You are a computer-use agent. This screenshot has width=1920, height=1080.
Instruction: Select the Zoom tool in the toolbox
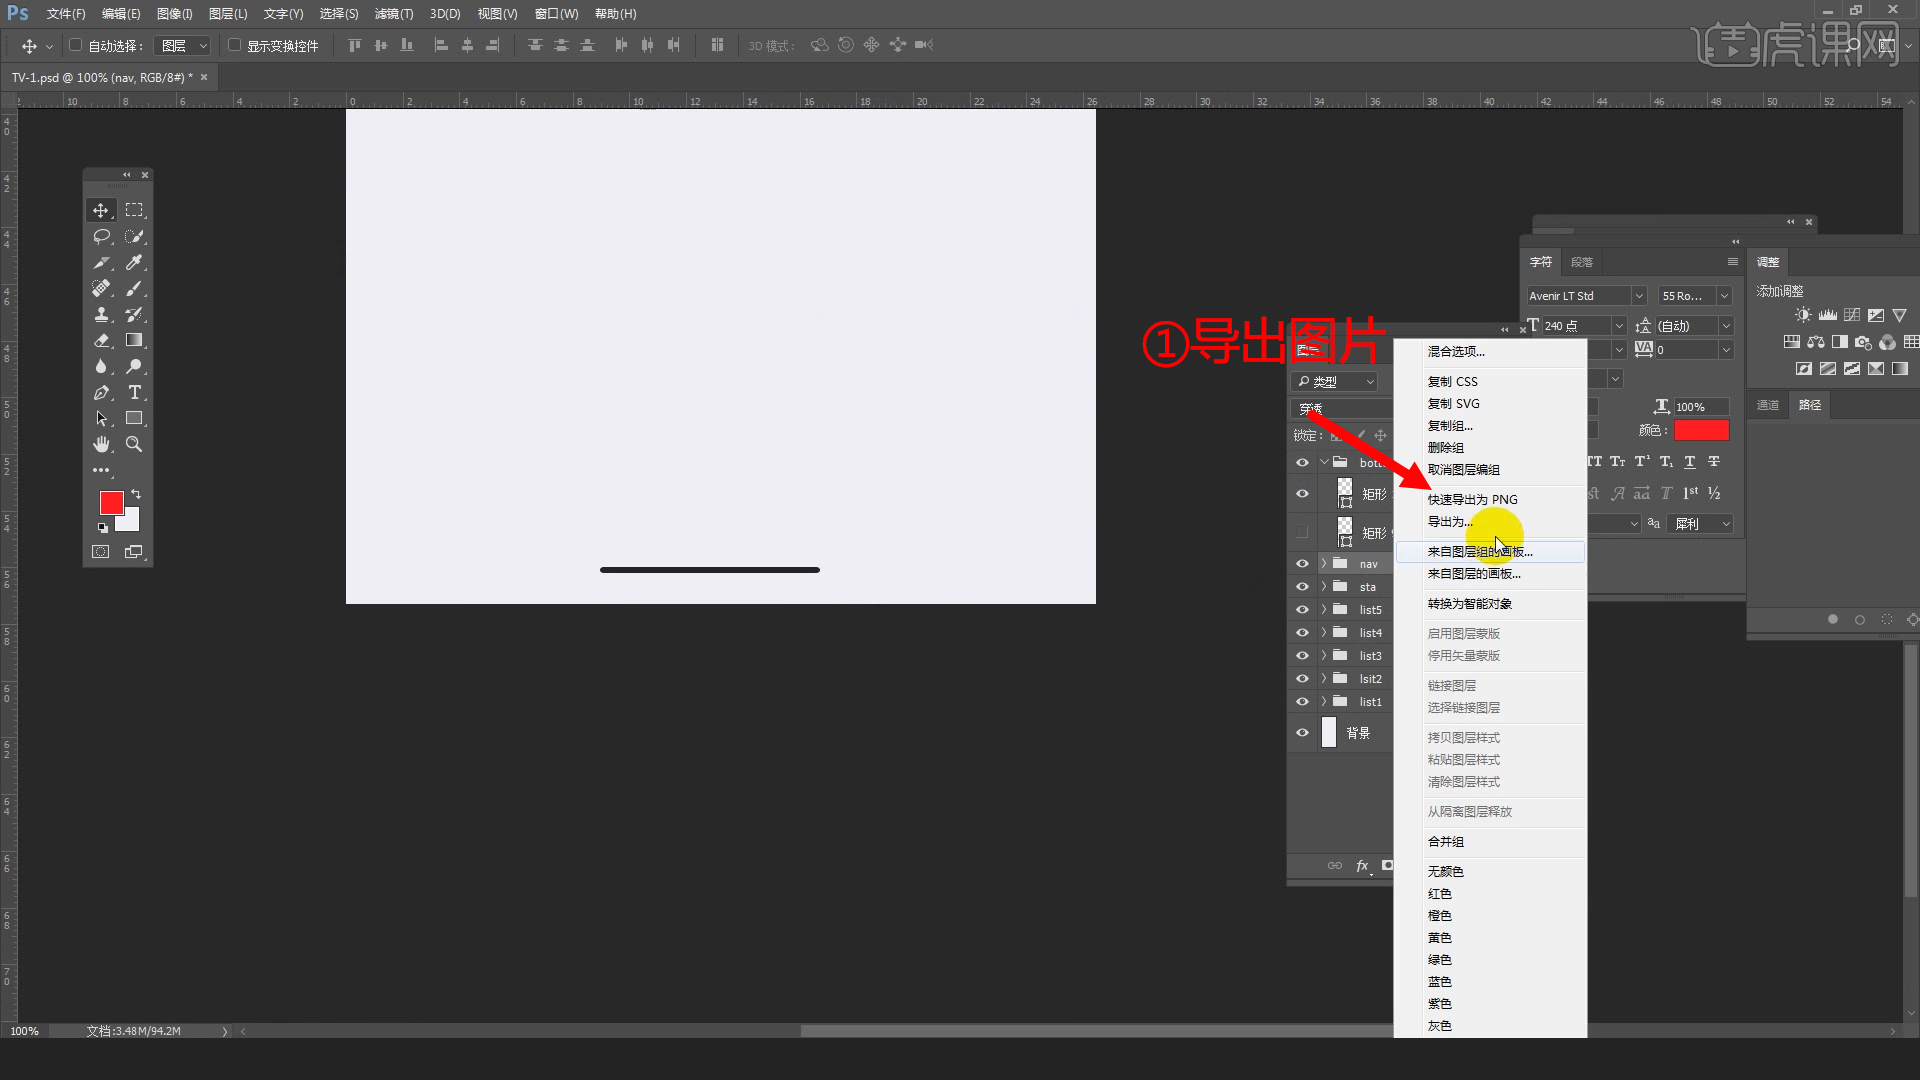134,444
